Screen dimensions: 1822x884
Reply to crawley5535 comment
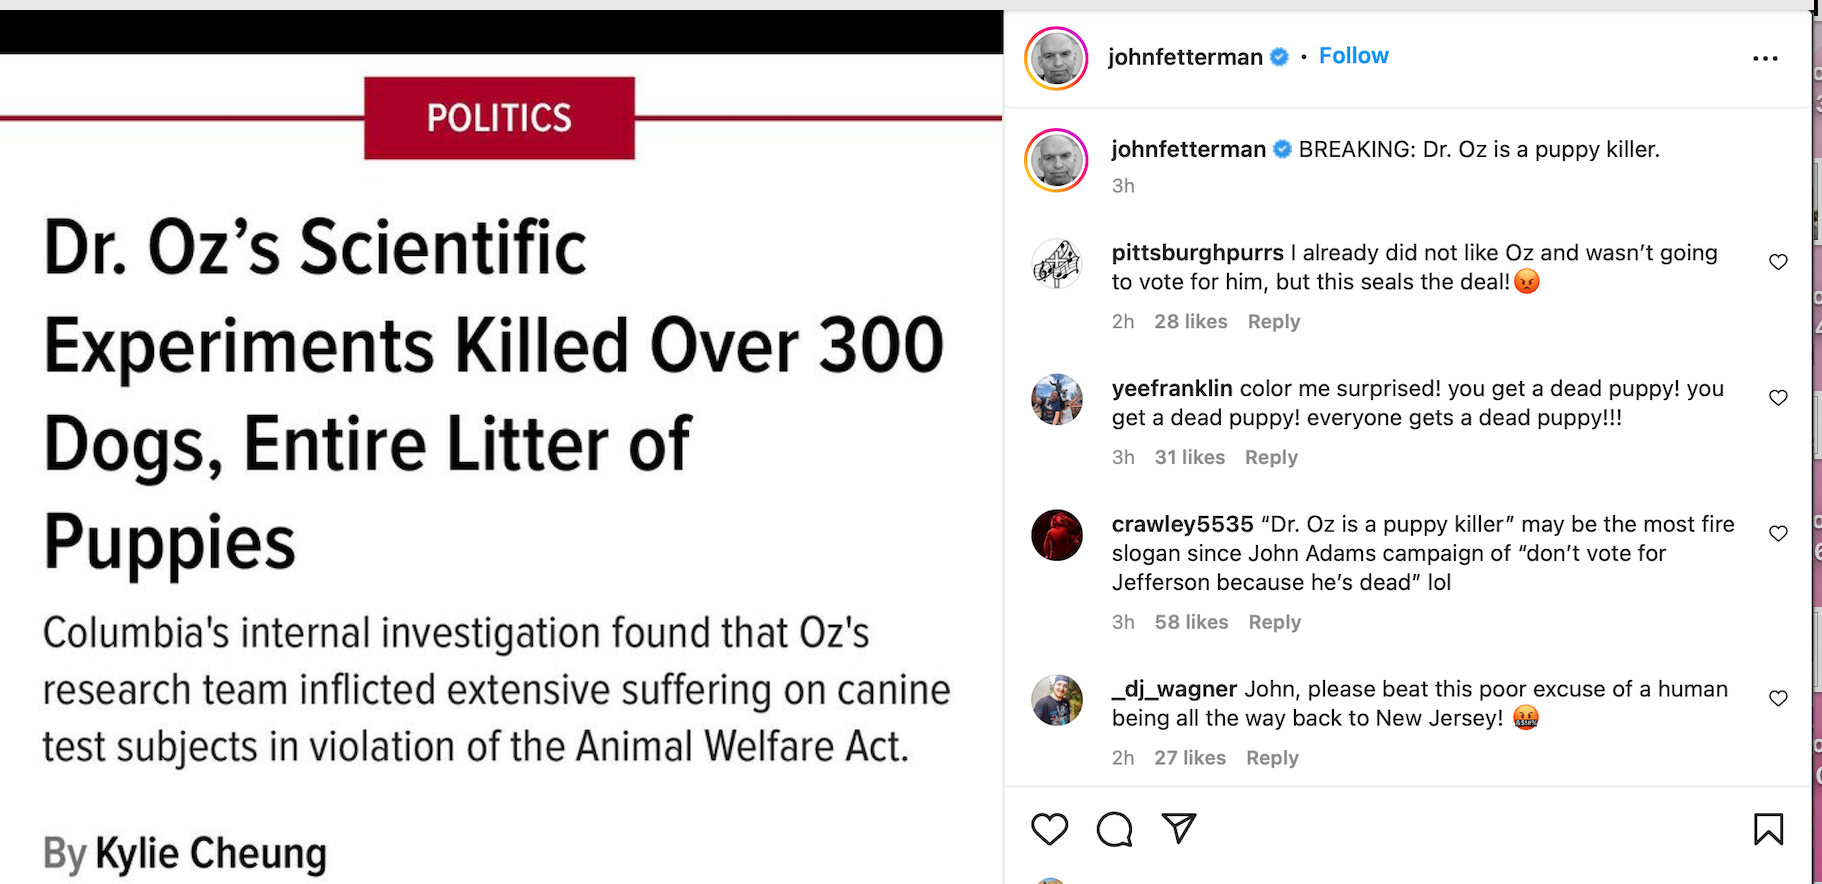click(1274, 622)
